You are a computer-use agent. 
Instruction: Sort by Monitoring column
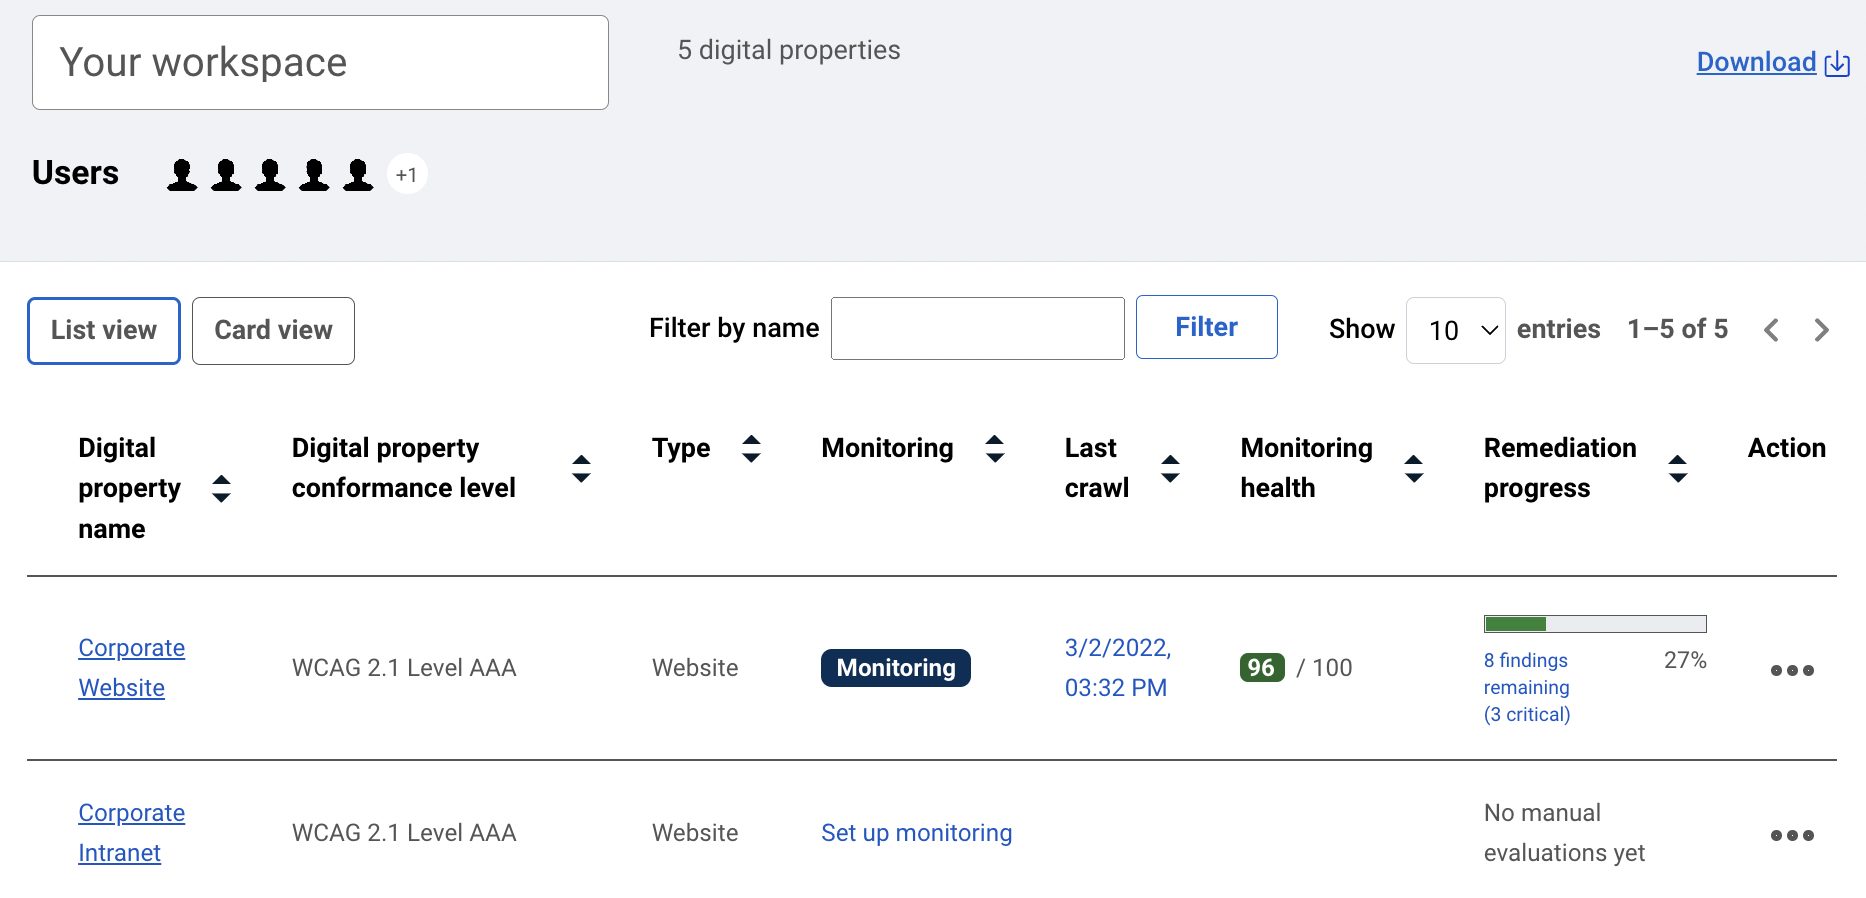coord(994,448)
